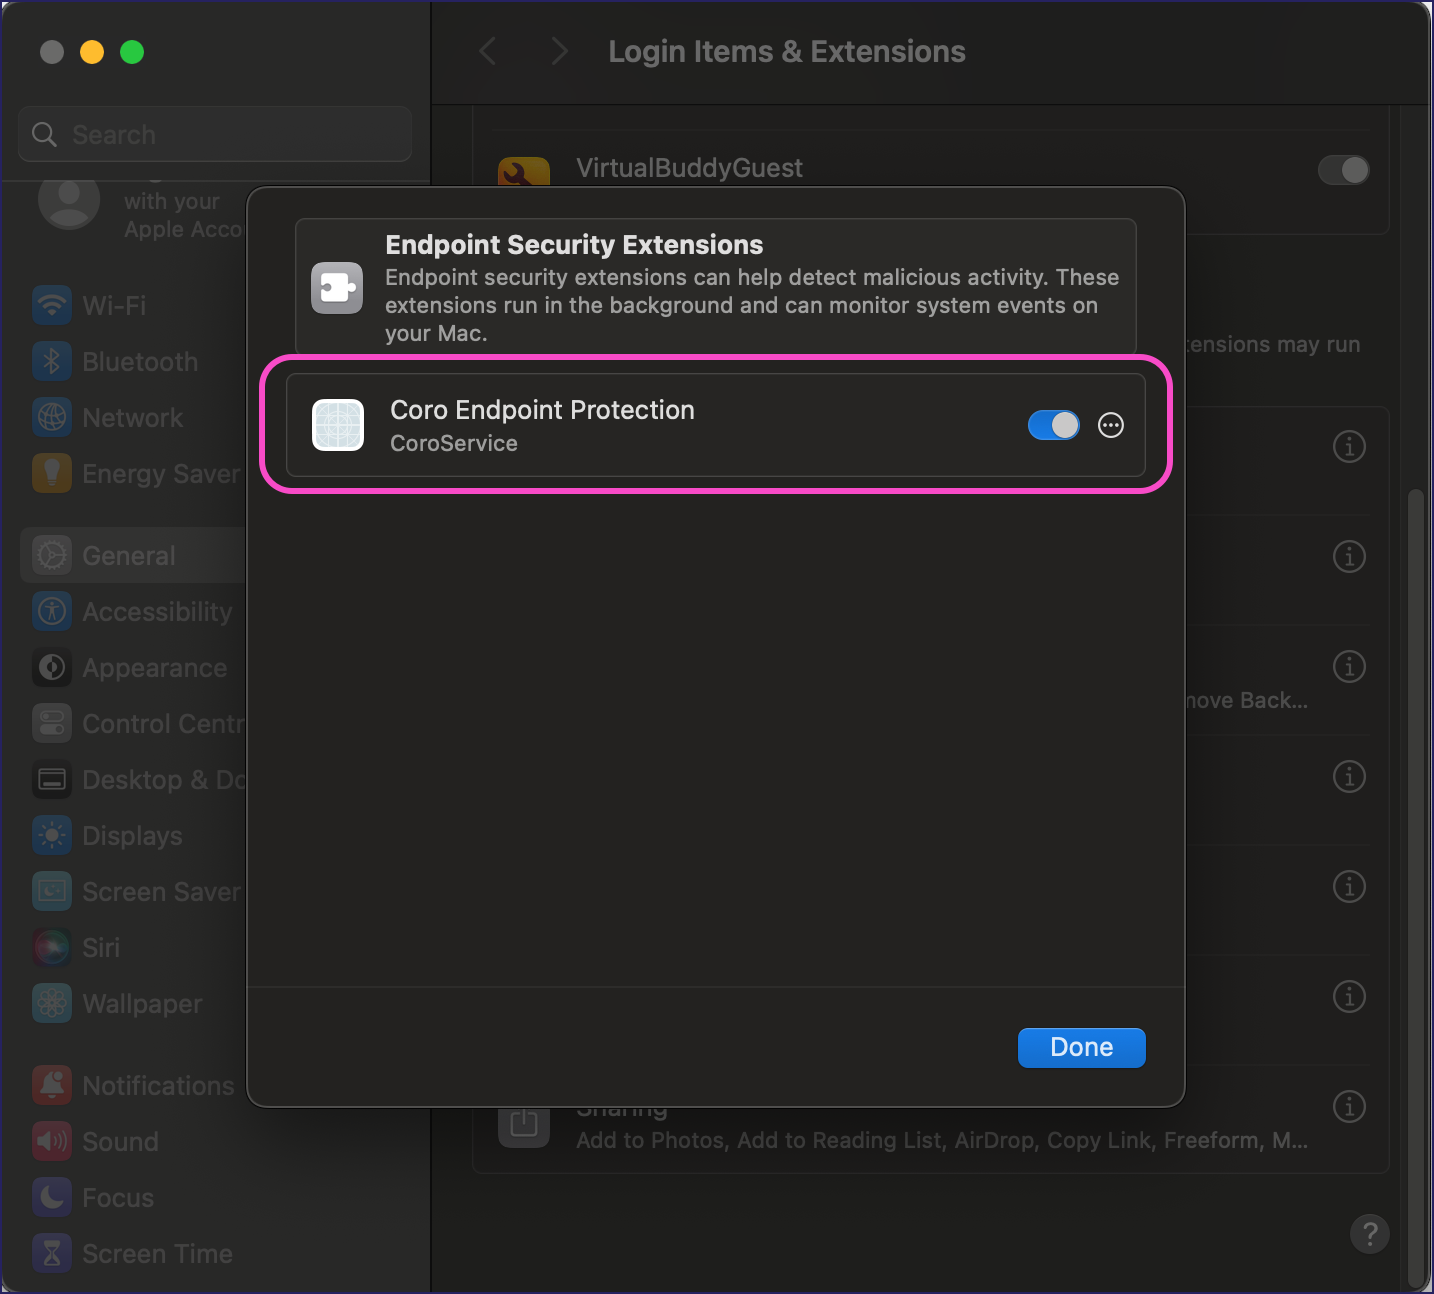Viewport: 1434px width, 1294px height.
Task: Open Displays settings
Action: (x=131, y=835)
